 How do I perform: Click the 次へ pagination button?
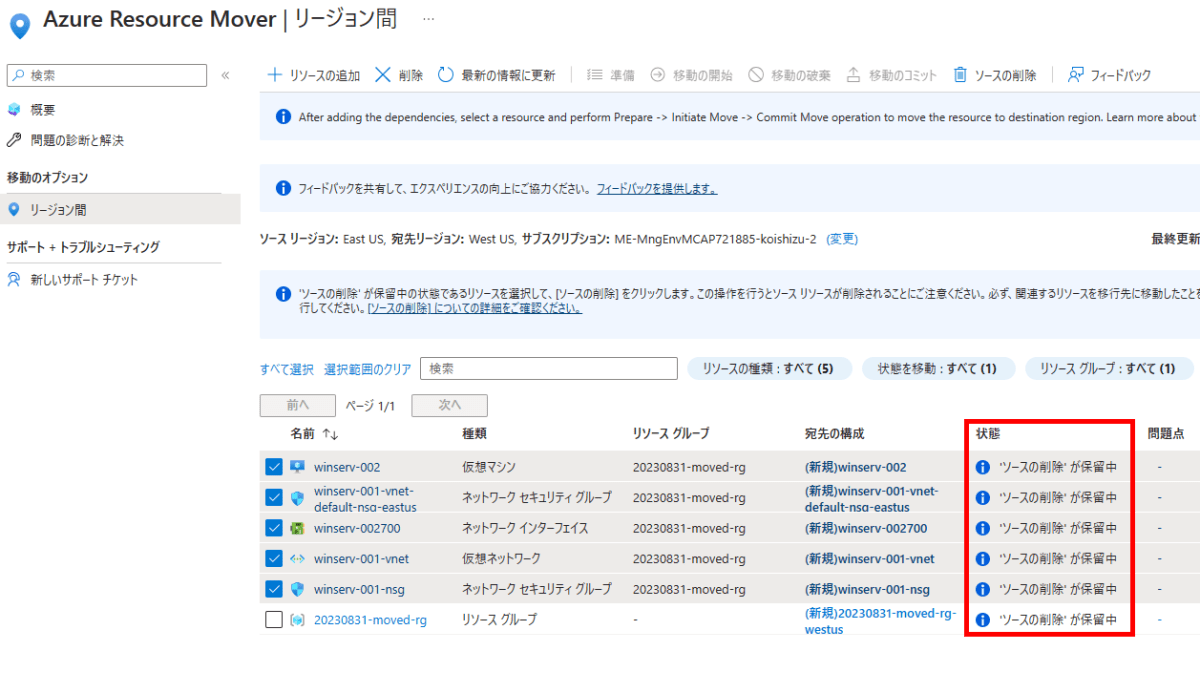(449, 405)
